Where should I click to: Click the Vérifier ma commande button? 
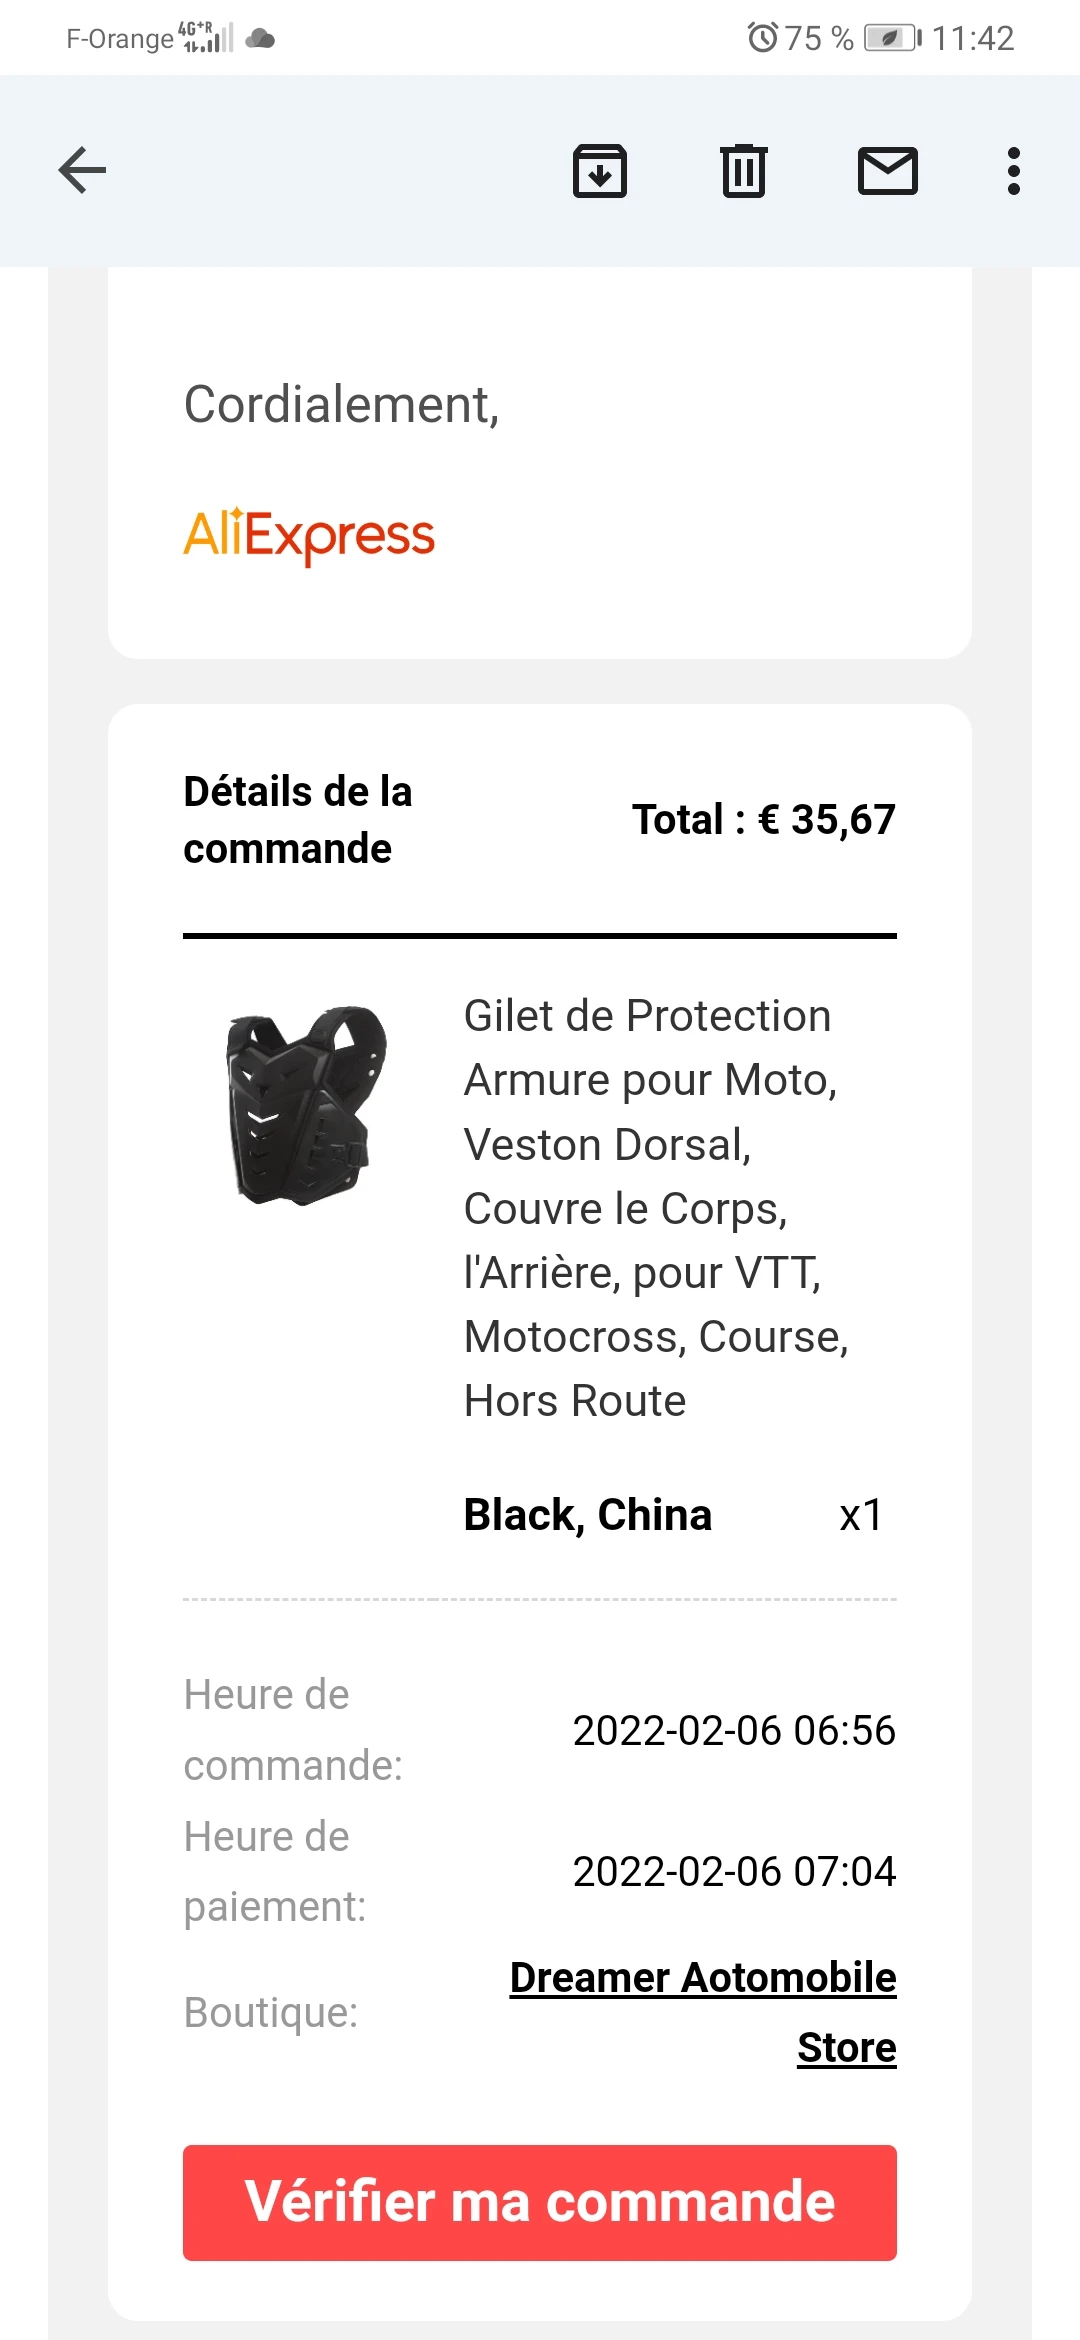(x=540, y=2203)
